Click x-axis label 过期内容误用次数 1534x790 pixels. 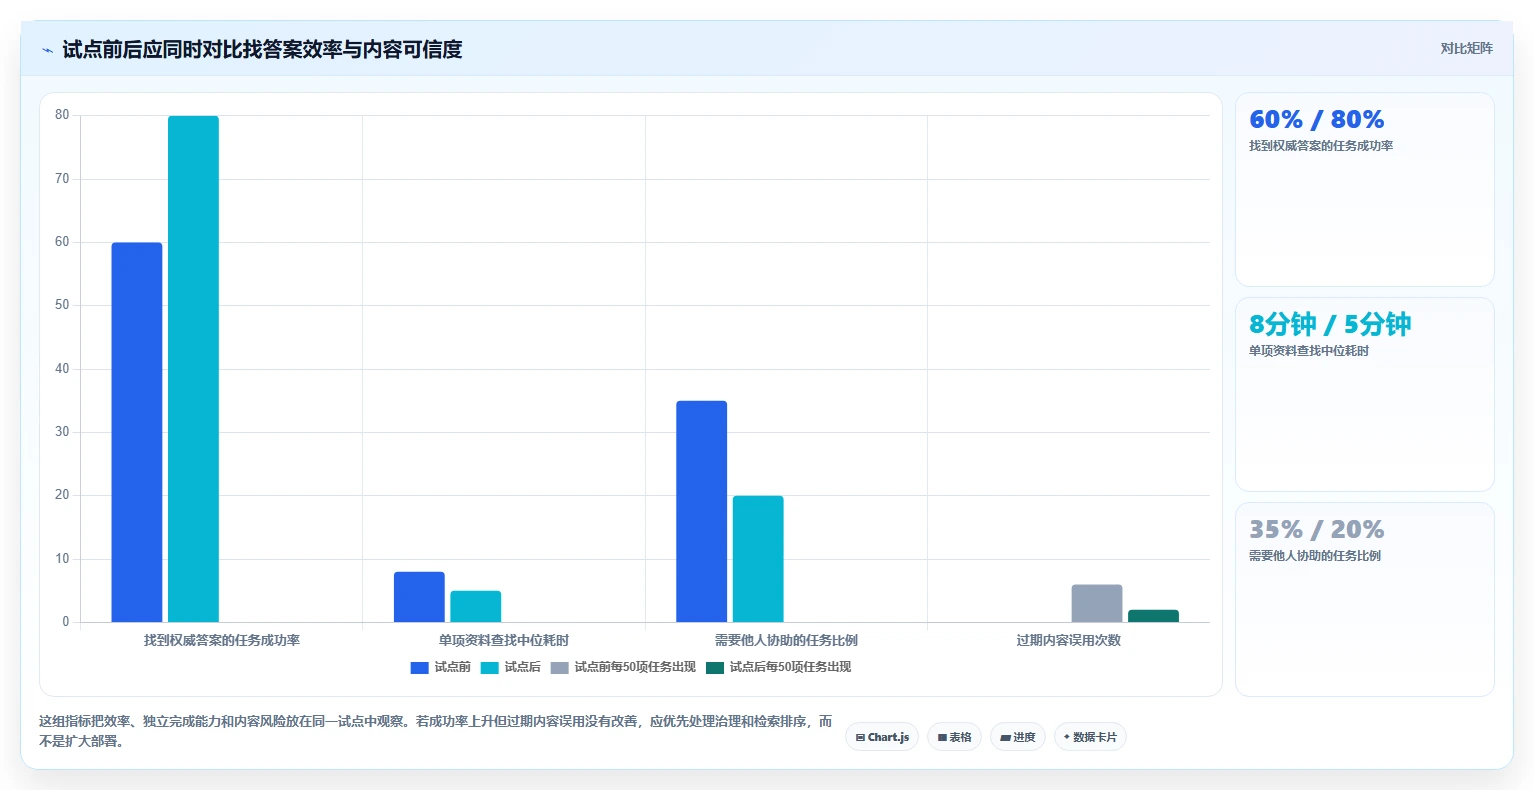pyautogui.click(x=1068, y=640)
